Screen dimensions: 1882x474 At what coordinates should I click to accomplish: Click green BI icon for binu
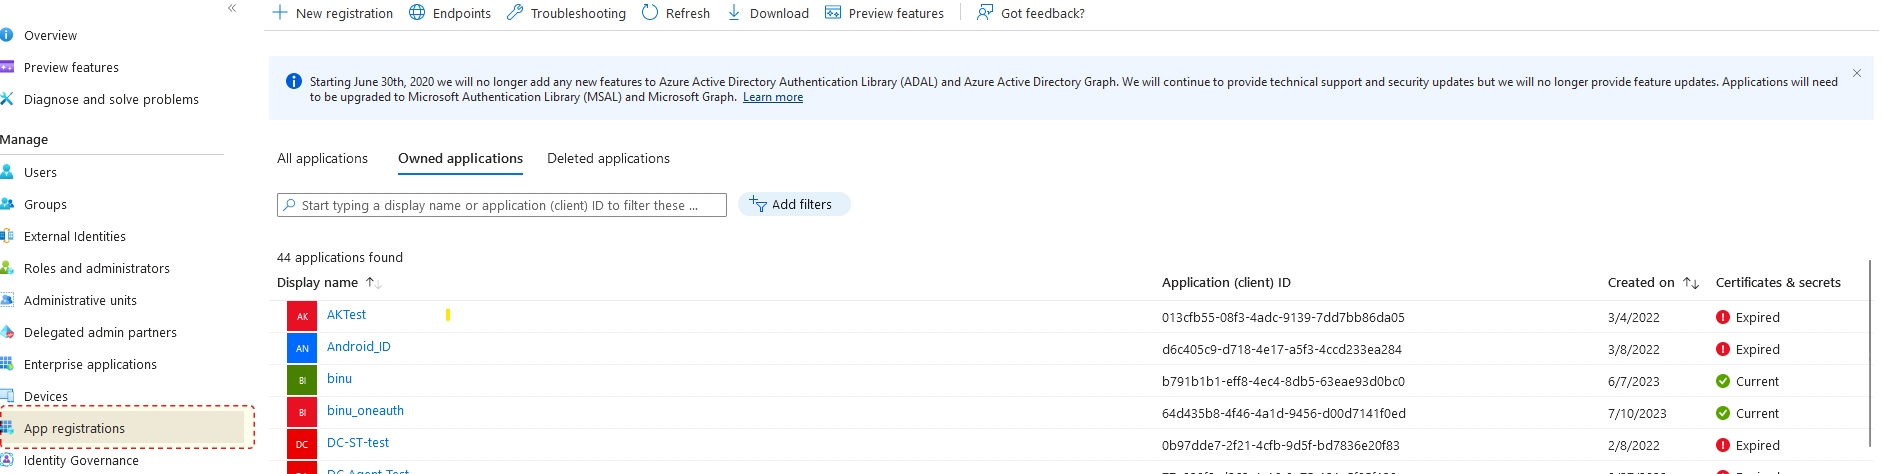(302, 380)
